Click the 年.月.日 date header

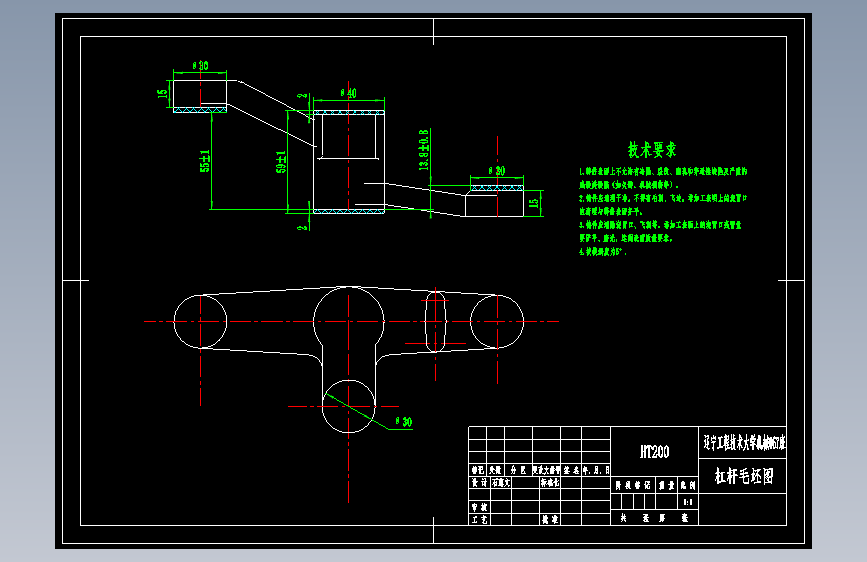596,470
